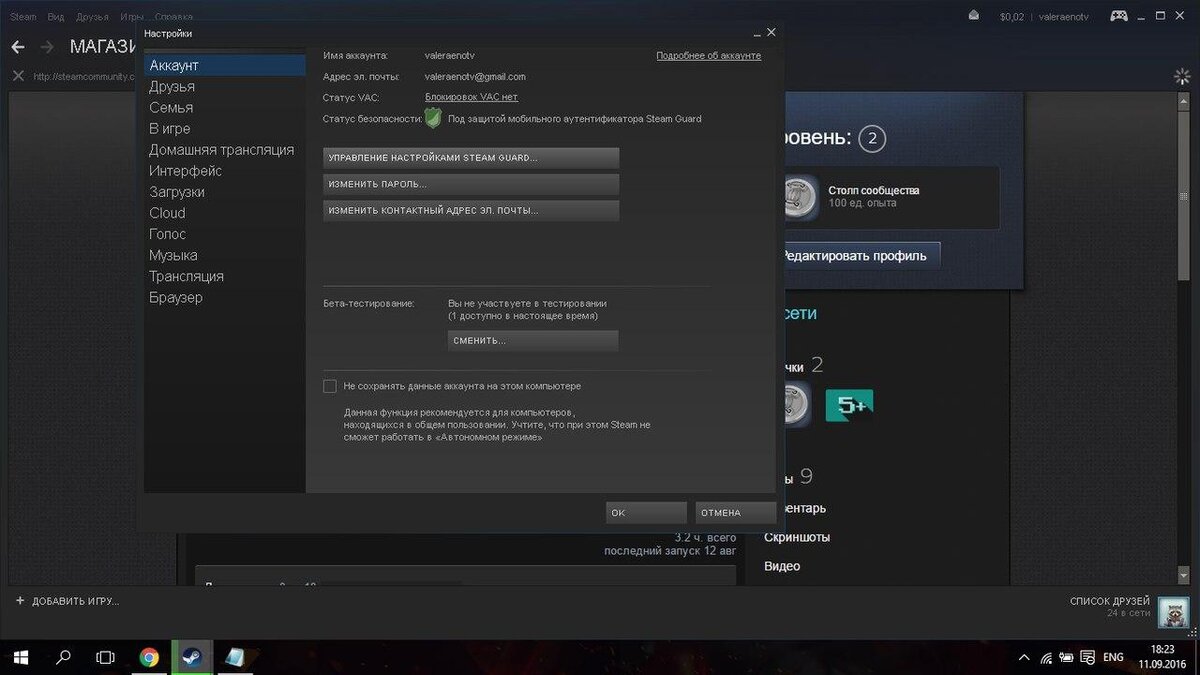Open Windows taskbar search
Viewport: 1200px width, 675px height.
point(63,657)
